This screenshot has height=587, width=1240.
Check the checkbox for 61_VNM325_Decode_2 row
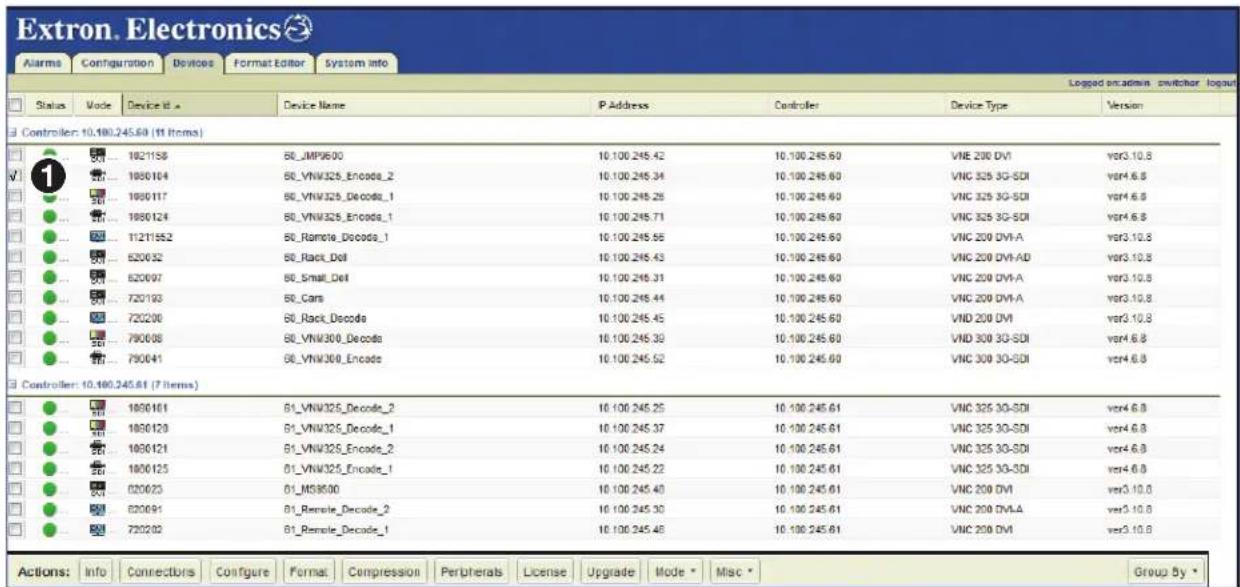(x=14, y=409)
